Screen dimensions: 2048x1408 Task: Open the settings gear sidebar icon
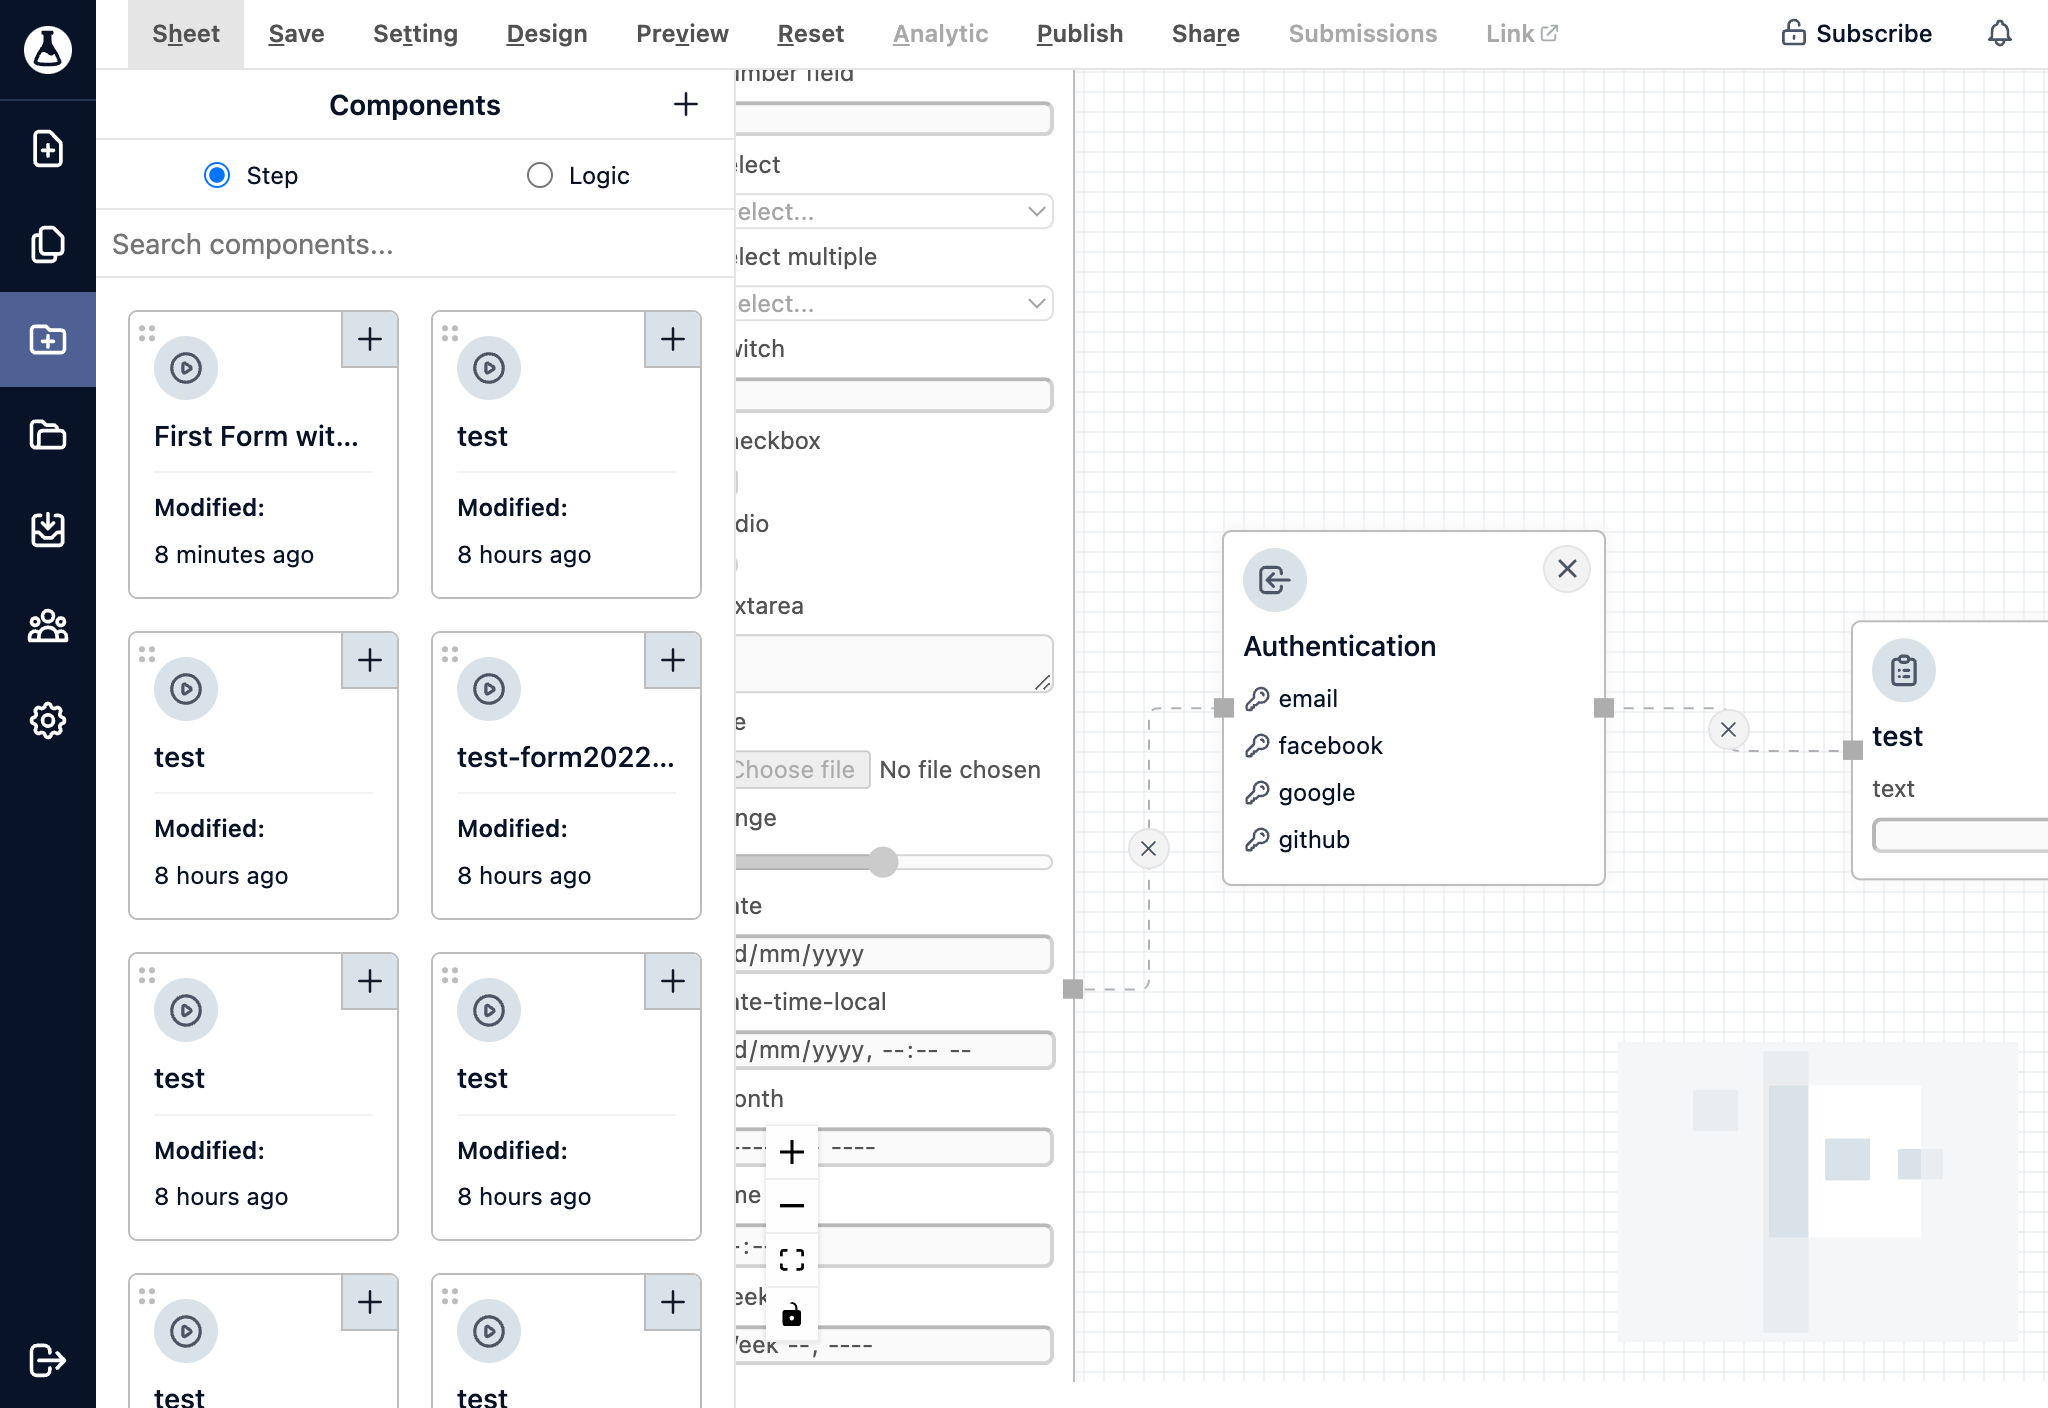coord(48,720)
